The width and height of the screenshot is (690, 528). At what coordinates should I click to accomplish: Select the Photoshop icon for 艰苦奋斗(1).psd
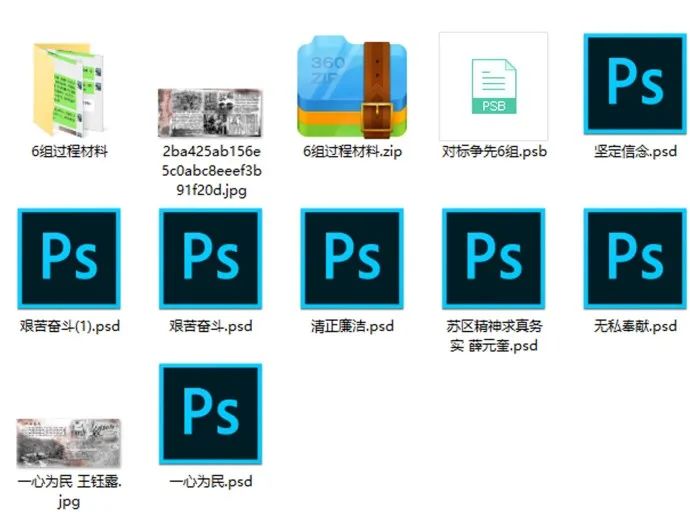click(x=69, y=258)
